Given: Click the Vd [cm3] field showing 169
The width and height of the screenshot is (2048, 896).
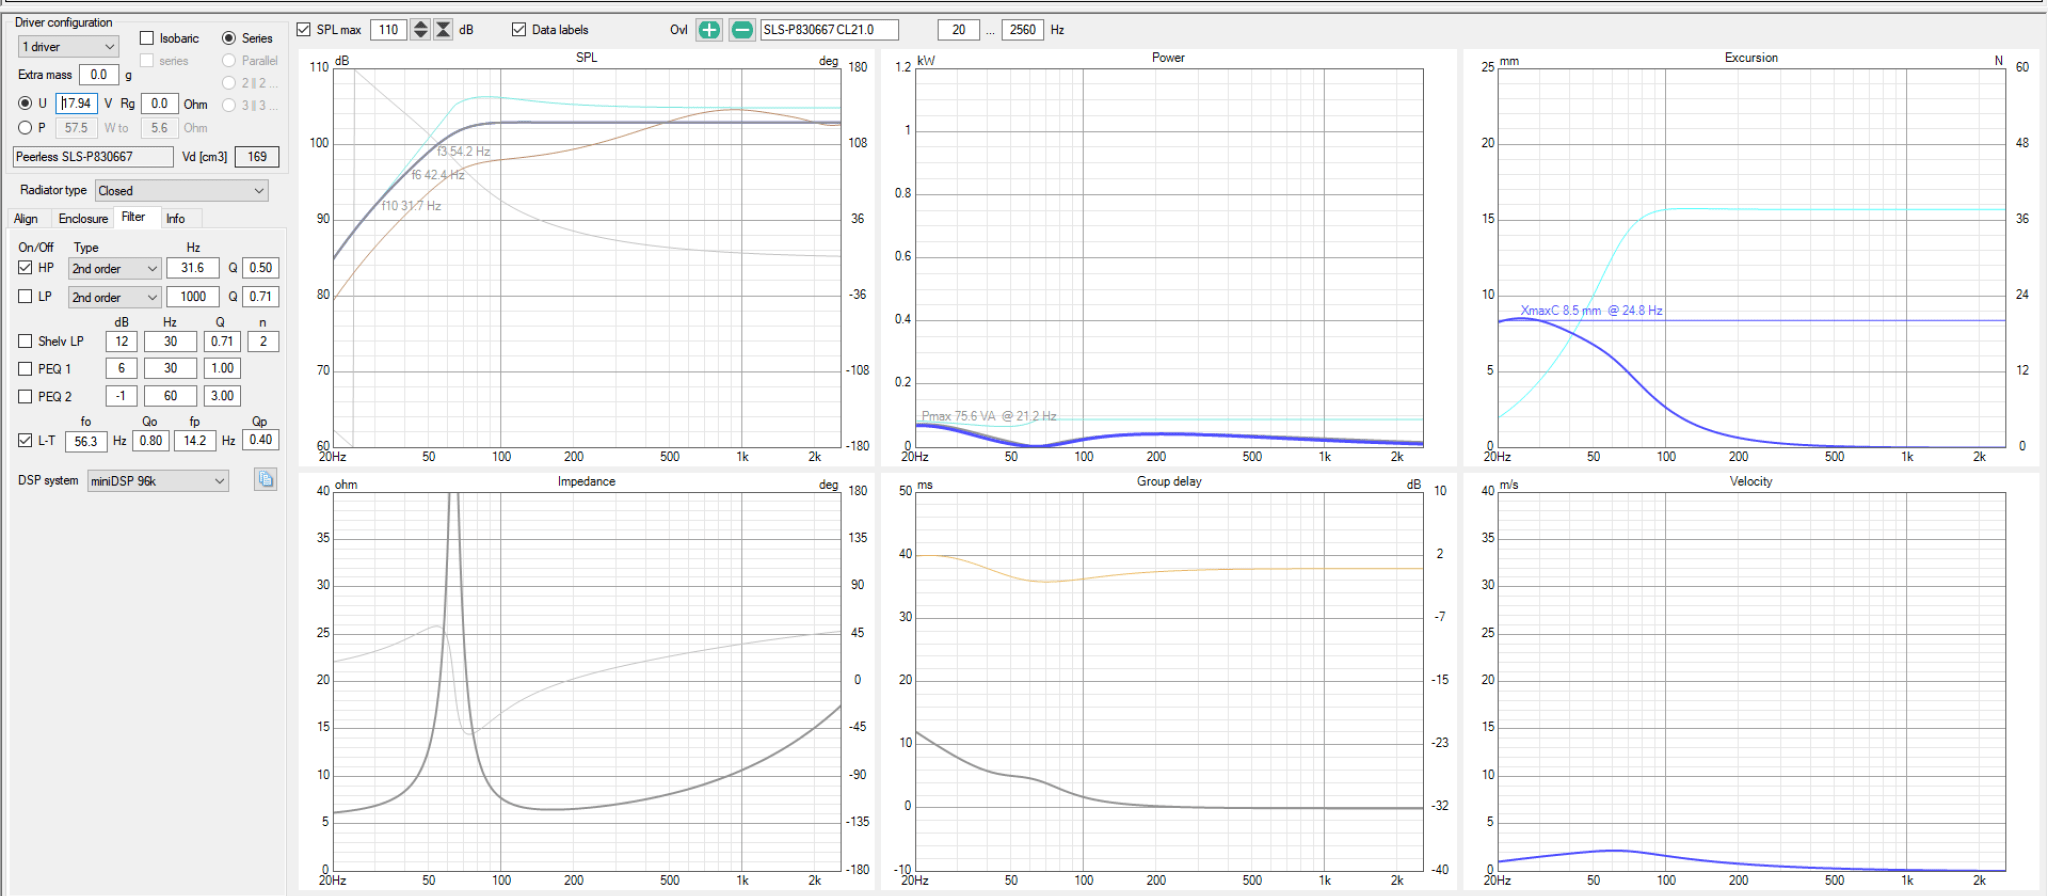Looking at the screenshot, I should coord(257,157).
